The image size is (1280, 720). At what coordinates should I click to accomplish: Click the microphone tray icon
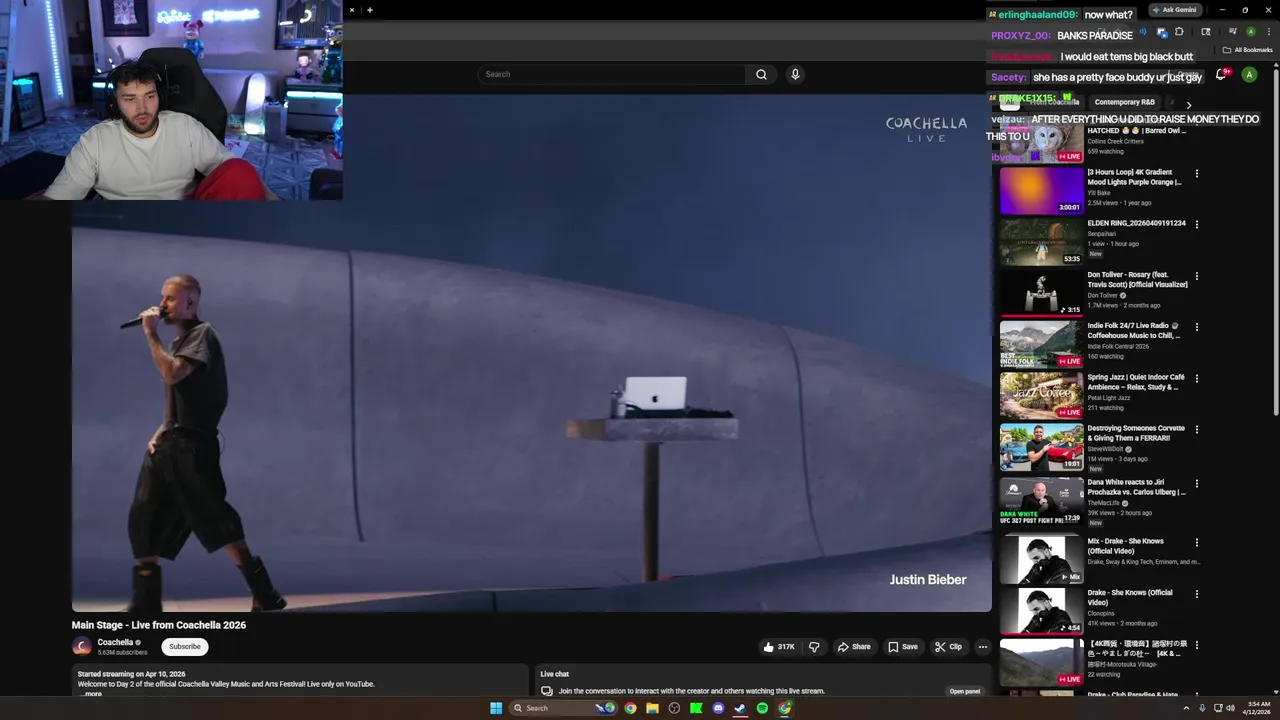pyautogui.click(x=1202, y=708)
